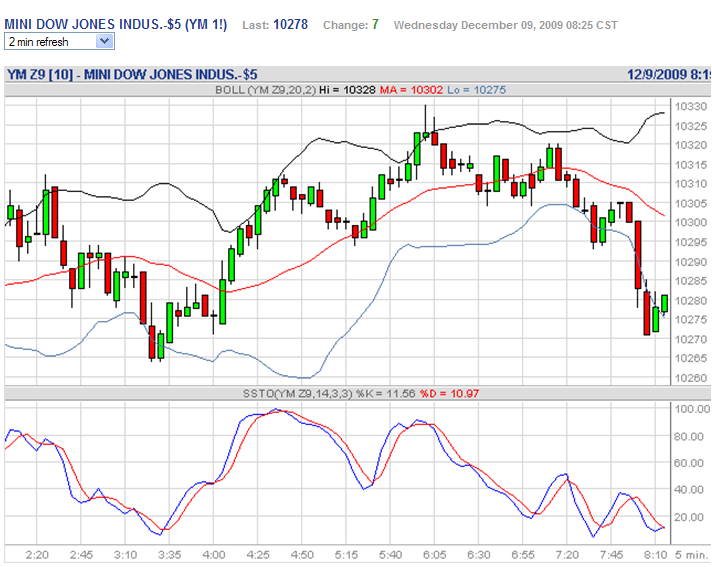712x567 pixels.
Task: Click the blue Lo = 10275 value
Action: (476, 90)
